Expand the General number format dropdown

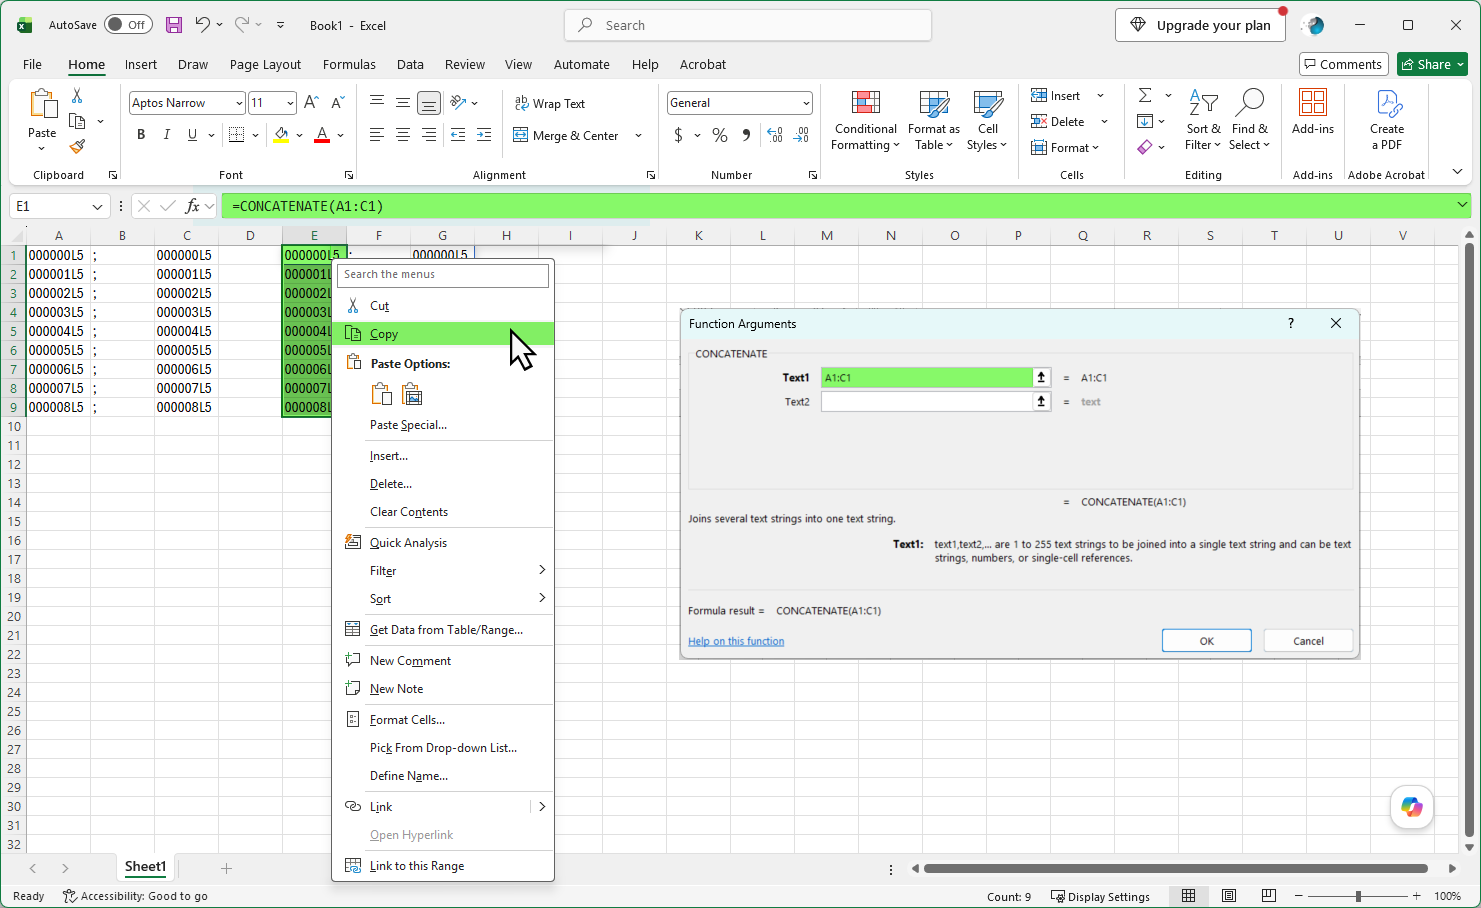806,103
